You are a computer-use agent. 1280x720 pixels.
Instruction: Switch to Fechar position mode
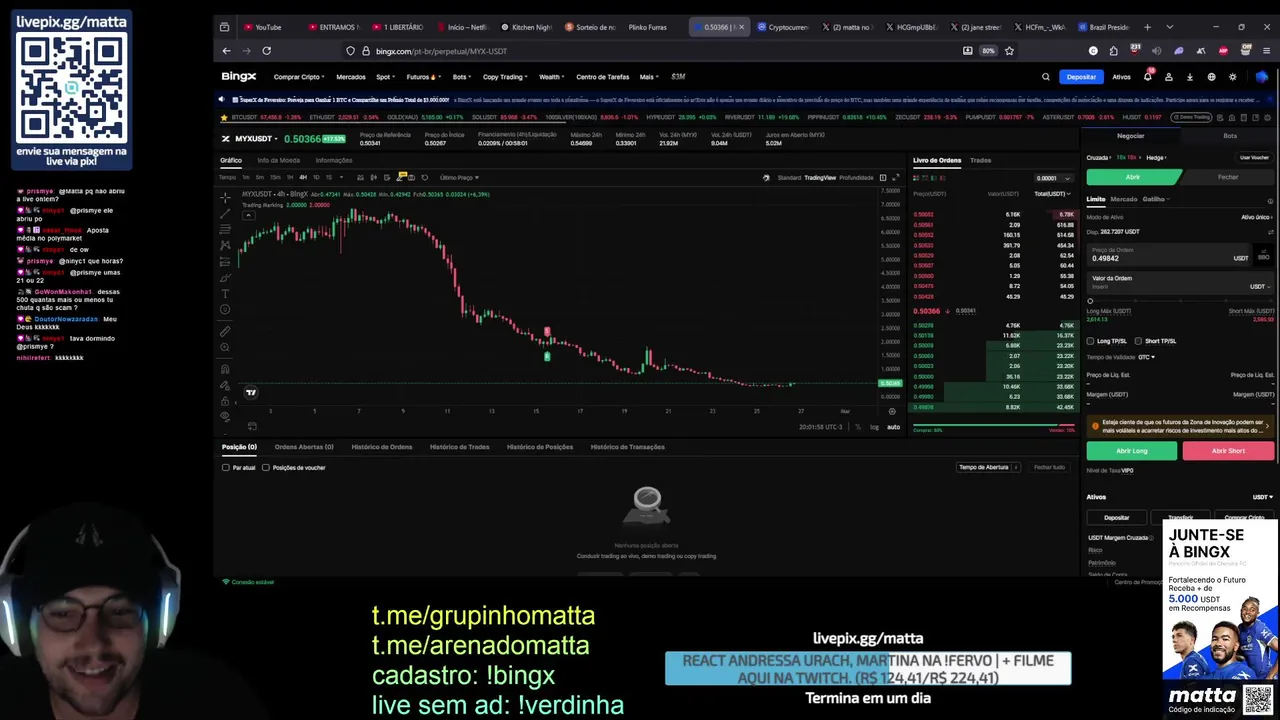pyautogui.click(x=1228, y=177)
